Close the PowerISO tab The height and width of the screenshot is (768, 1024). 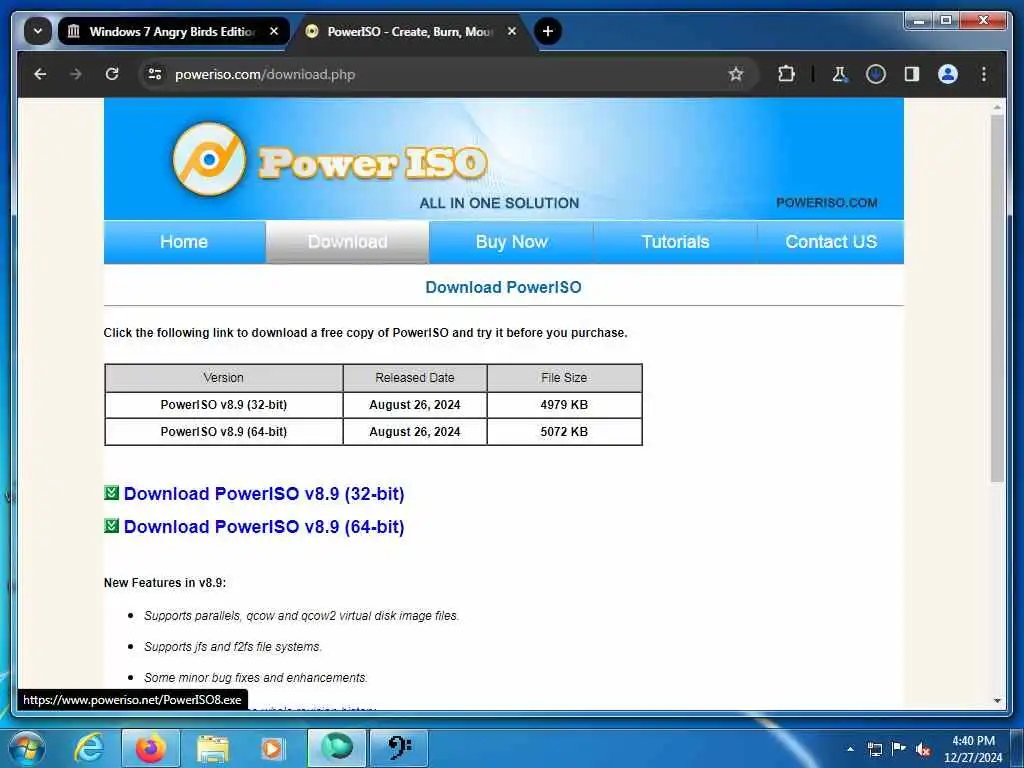pos(512,31)
